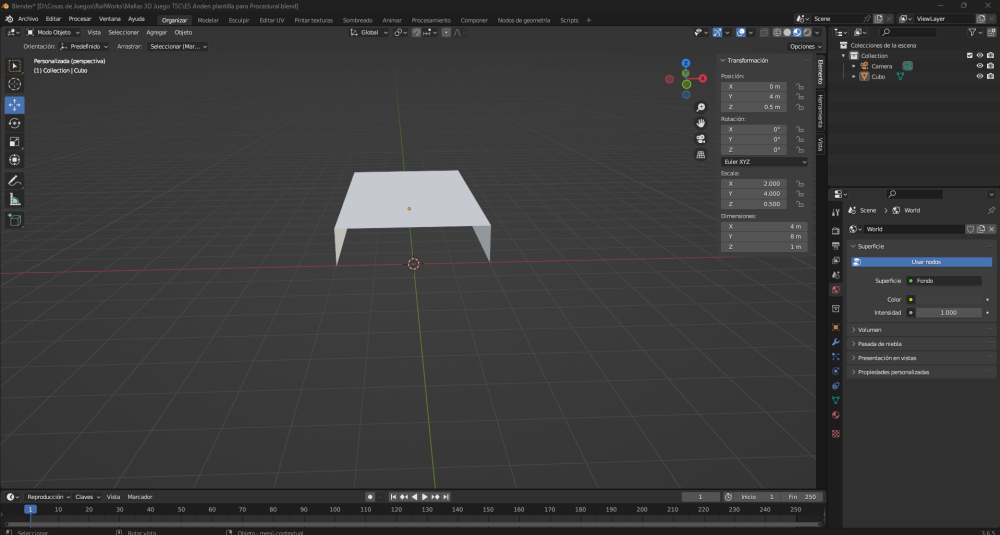This screenshot has height=535, width=1000.
Task: Choose the Cursor tool in toolbar
Action: point(15,85)
